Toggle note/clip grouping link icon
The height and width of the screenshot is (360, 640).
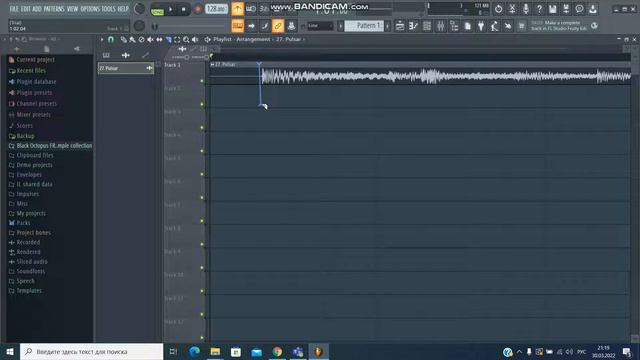coord(278,26)
